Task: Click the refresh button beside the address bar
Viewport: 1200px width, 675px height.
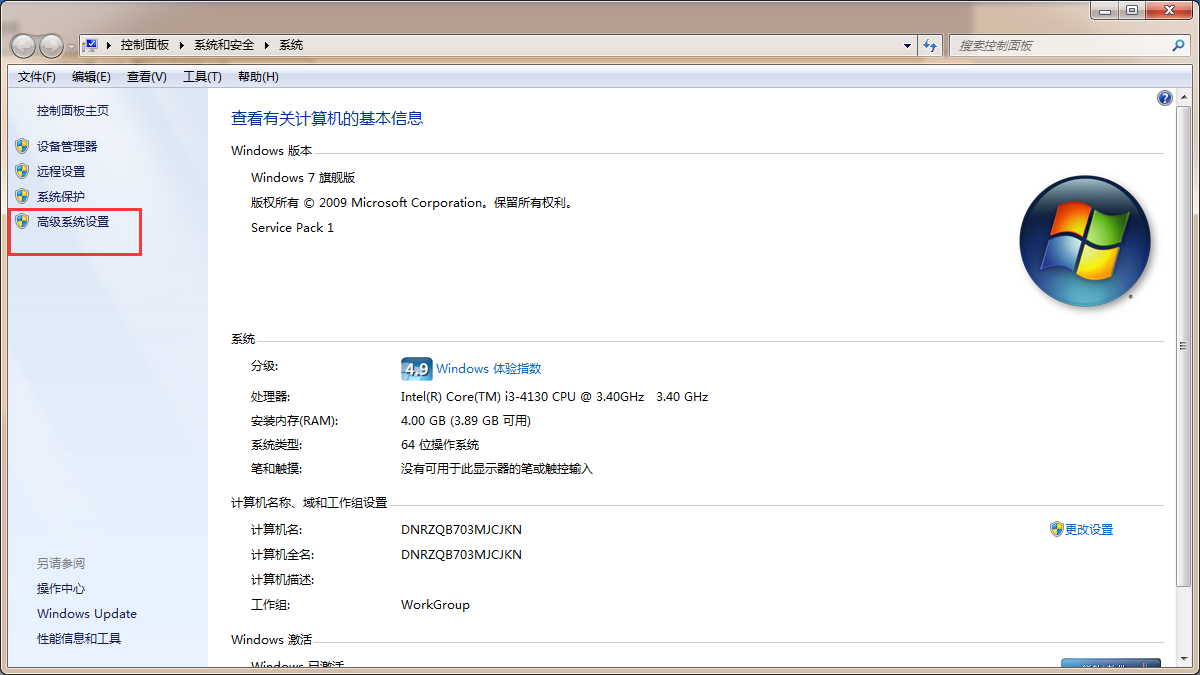Action: point(930,45)
